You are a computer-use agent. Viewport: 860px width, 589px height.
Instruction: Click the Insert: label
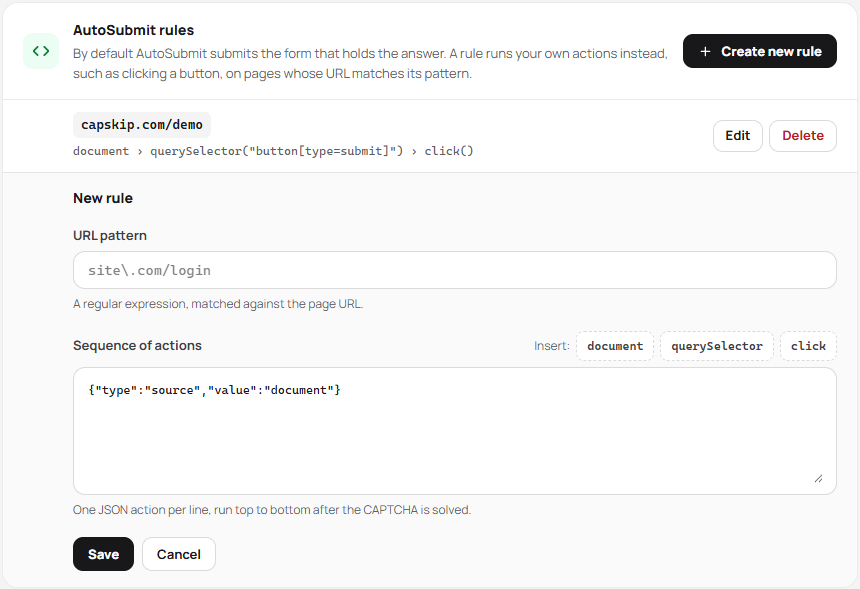(x=552, y=346)
